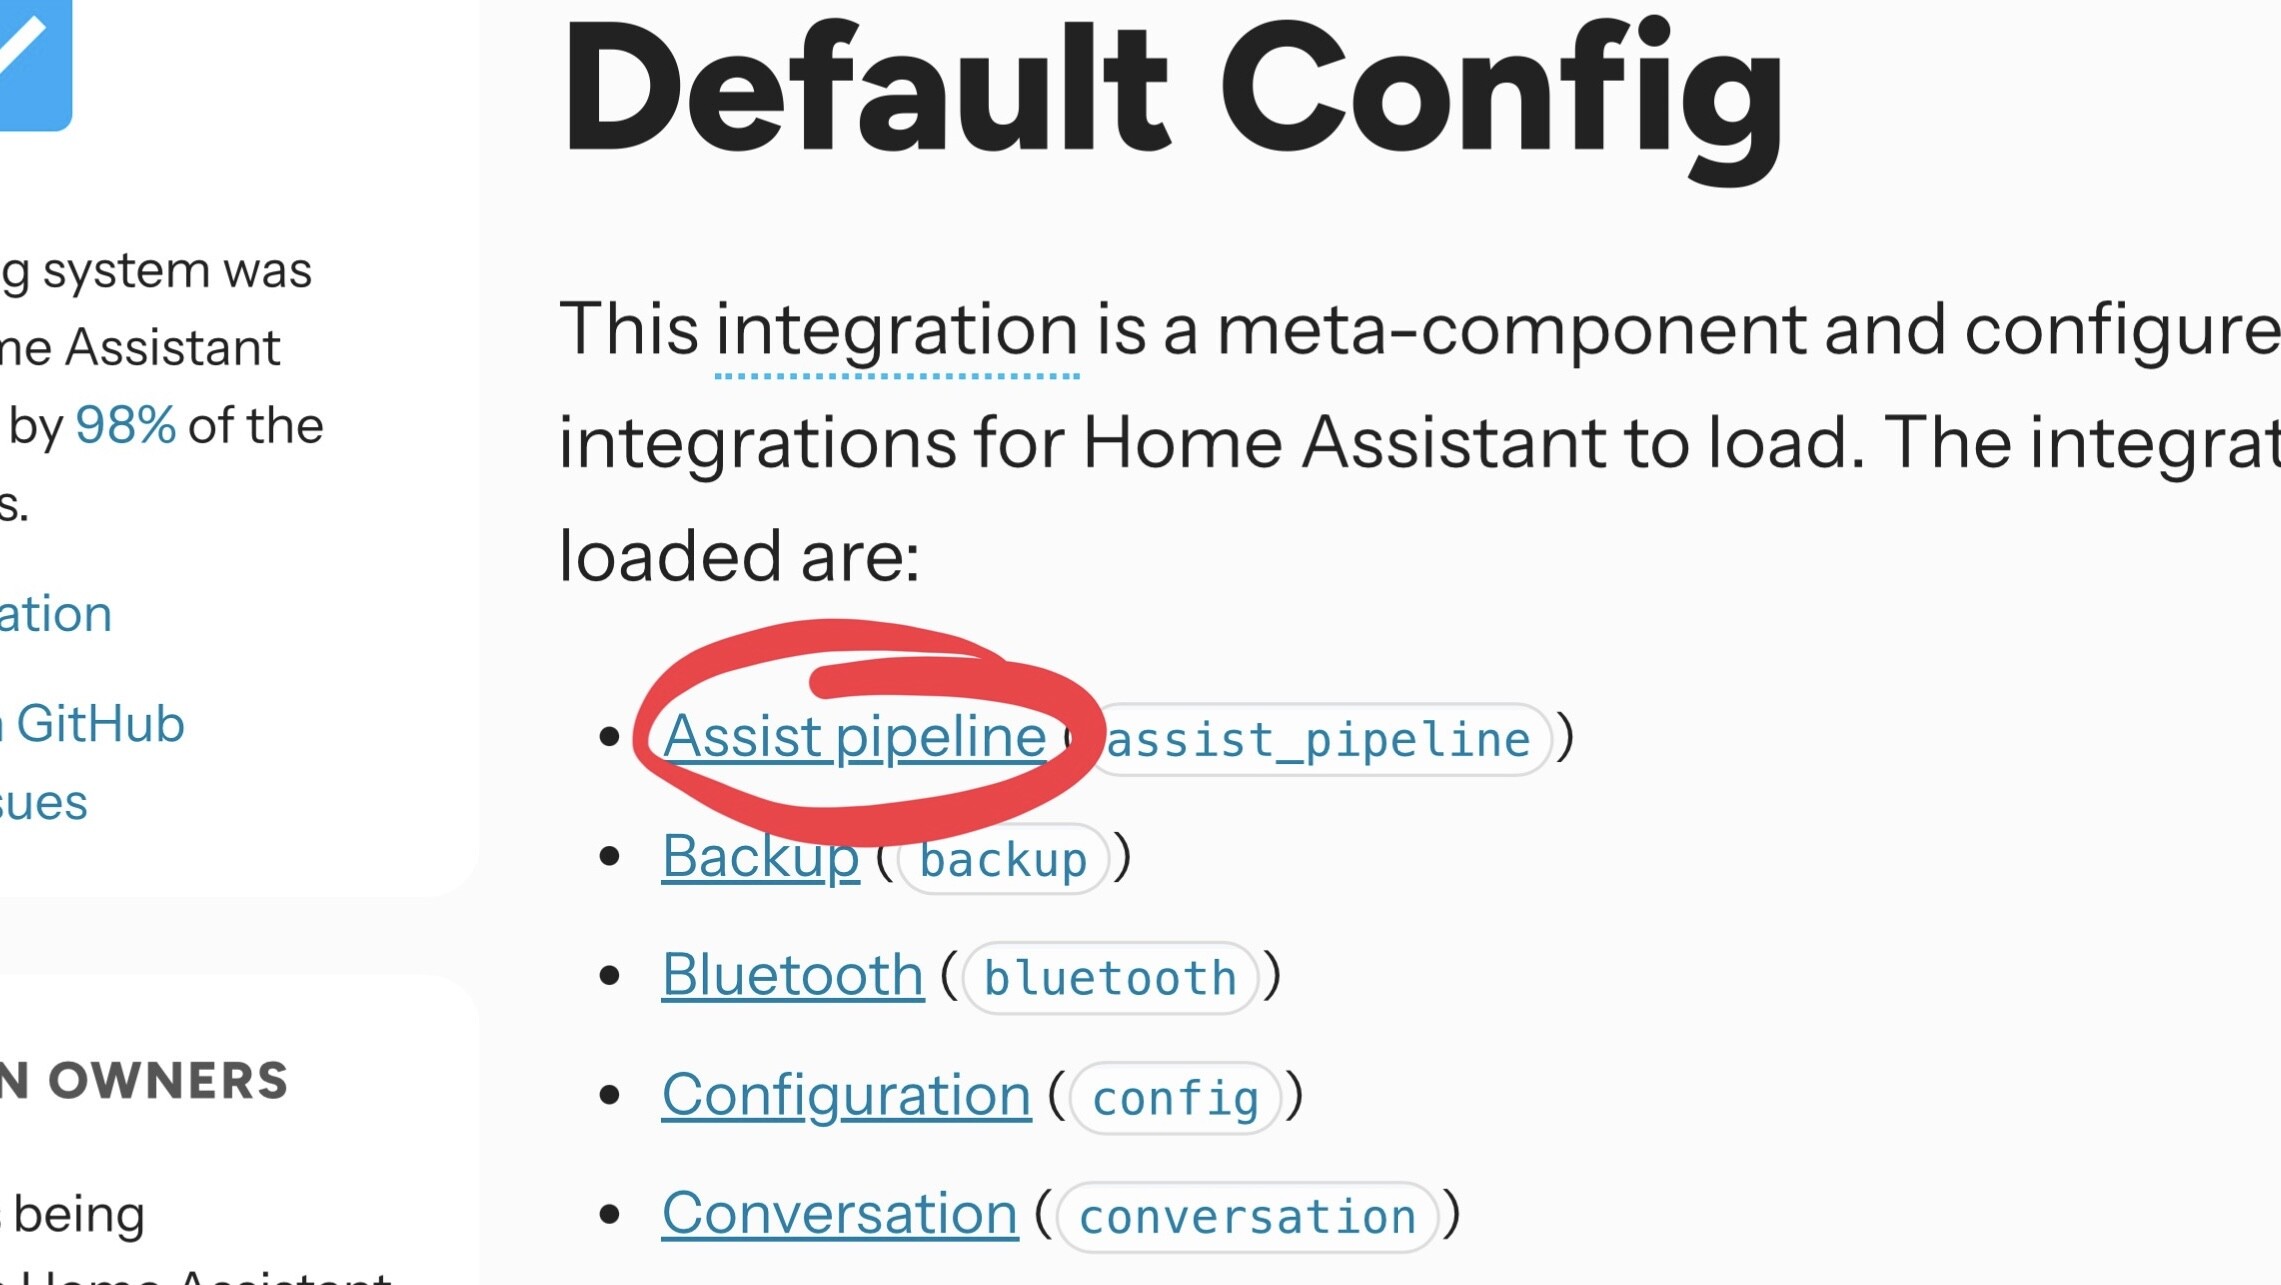Click the bluetooth code tag
This screenshot has height=1285, width=2281.
click(1110, 979)
